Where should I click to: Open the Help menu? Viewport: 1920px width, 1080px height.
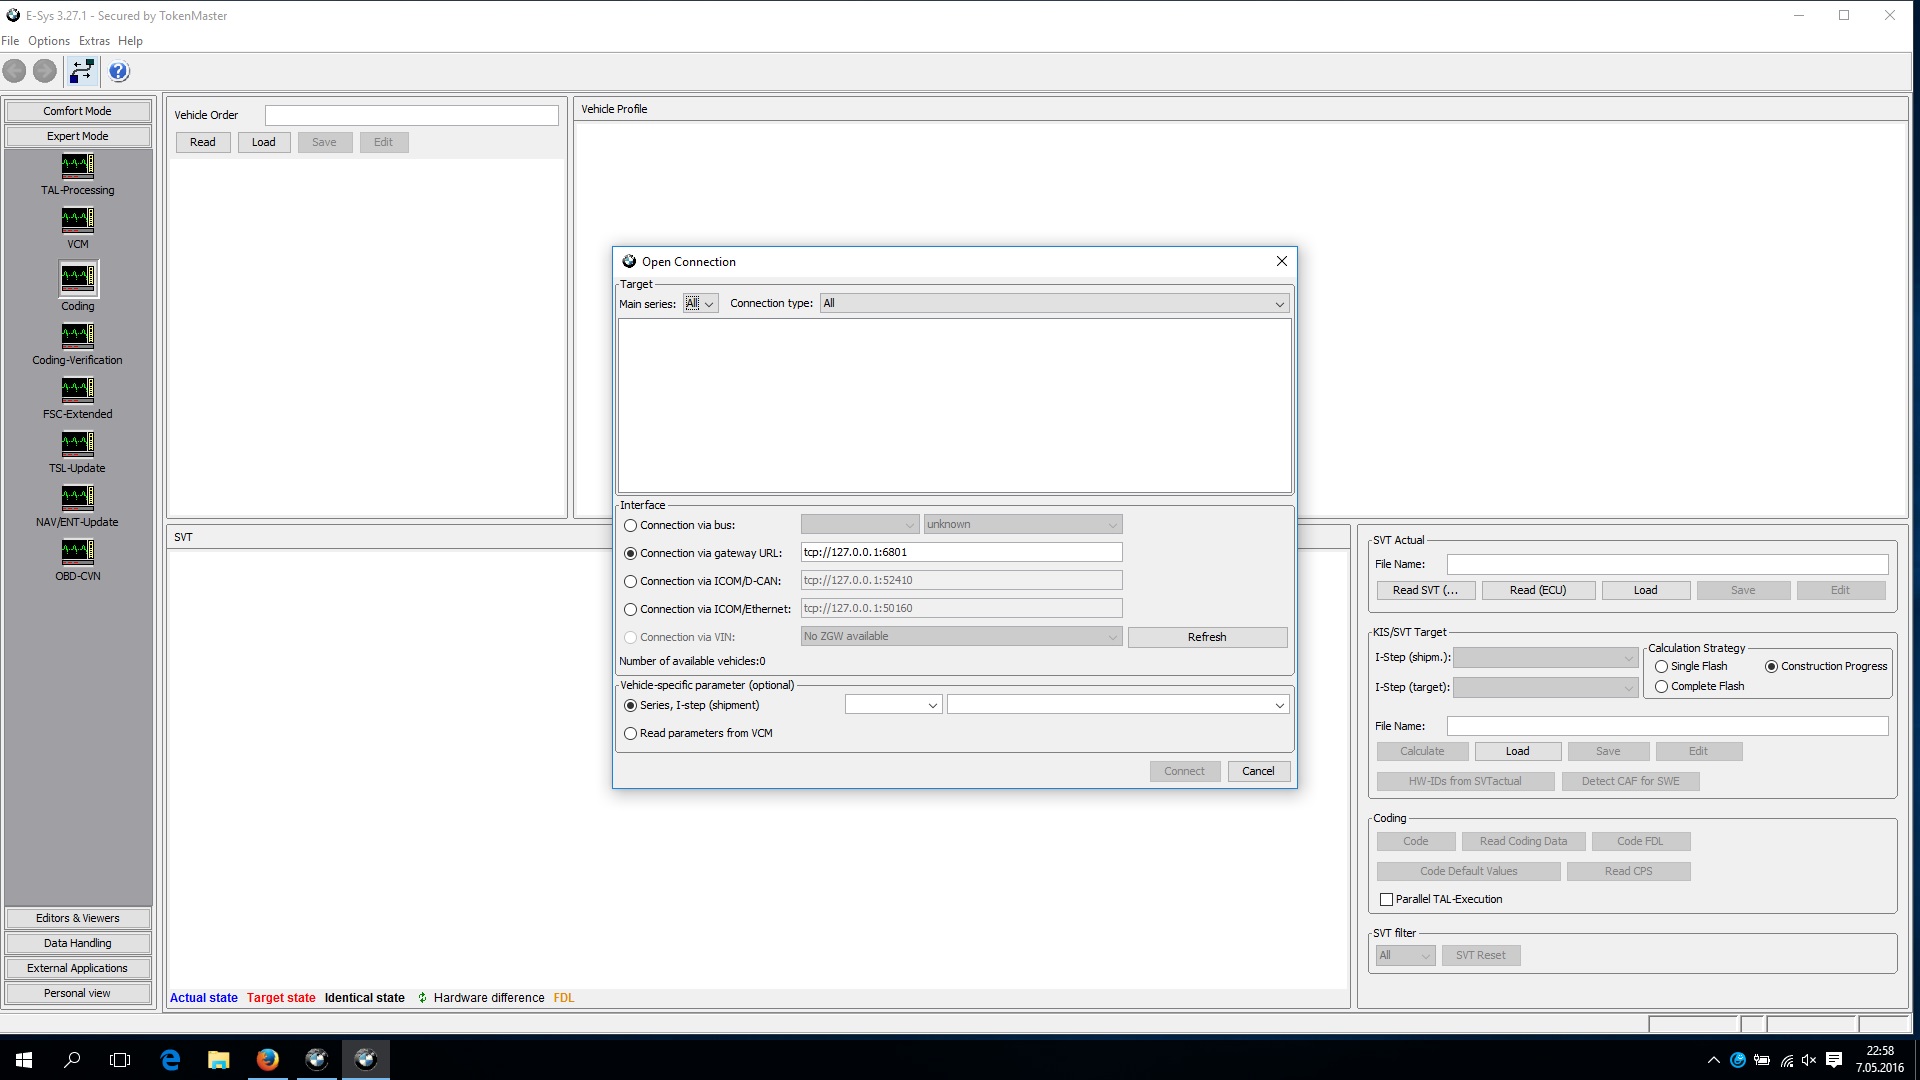pyautogui.click(x=130, y=41)
